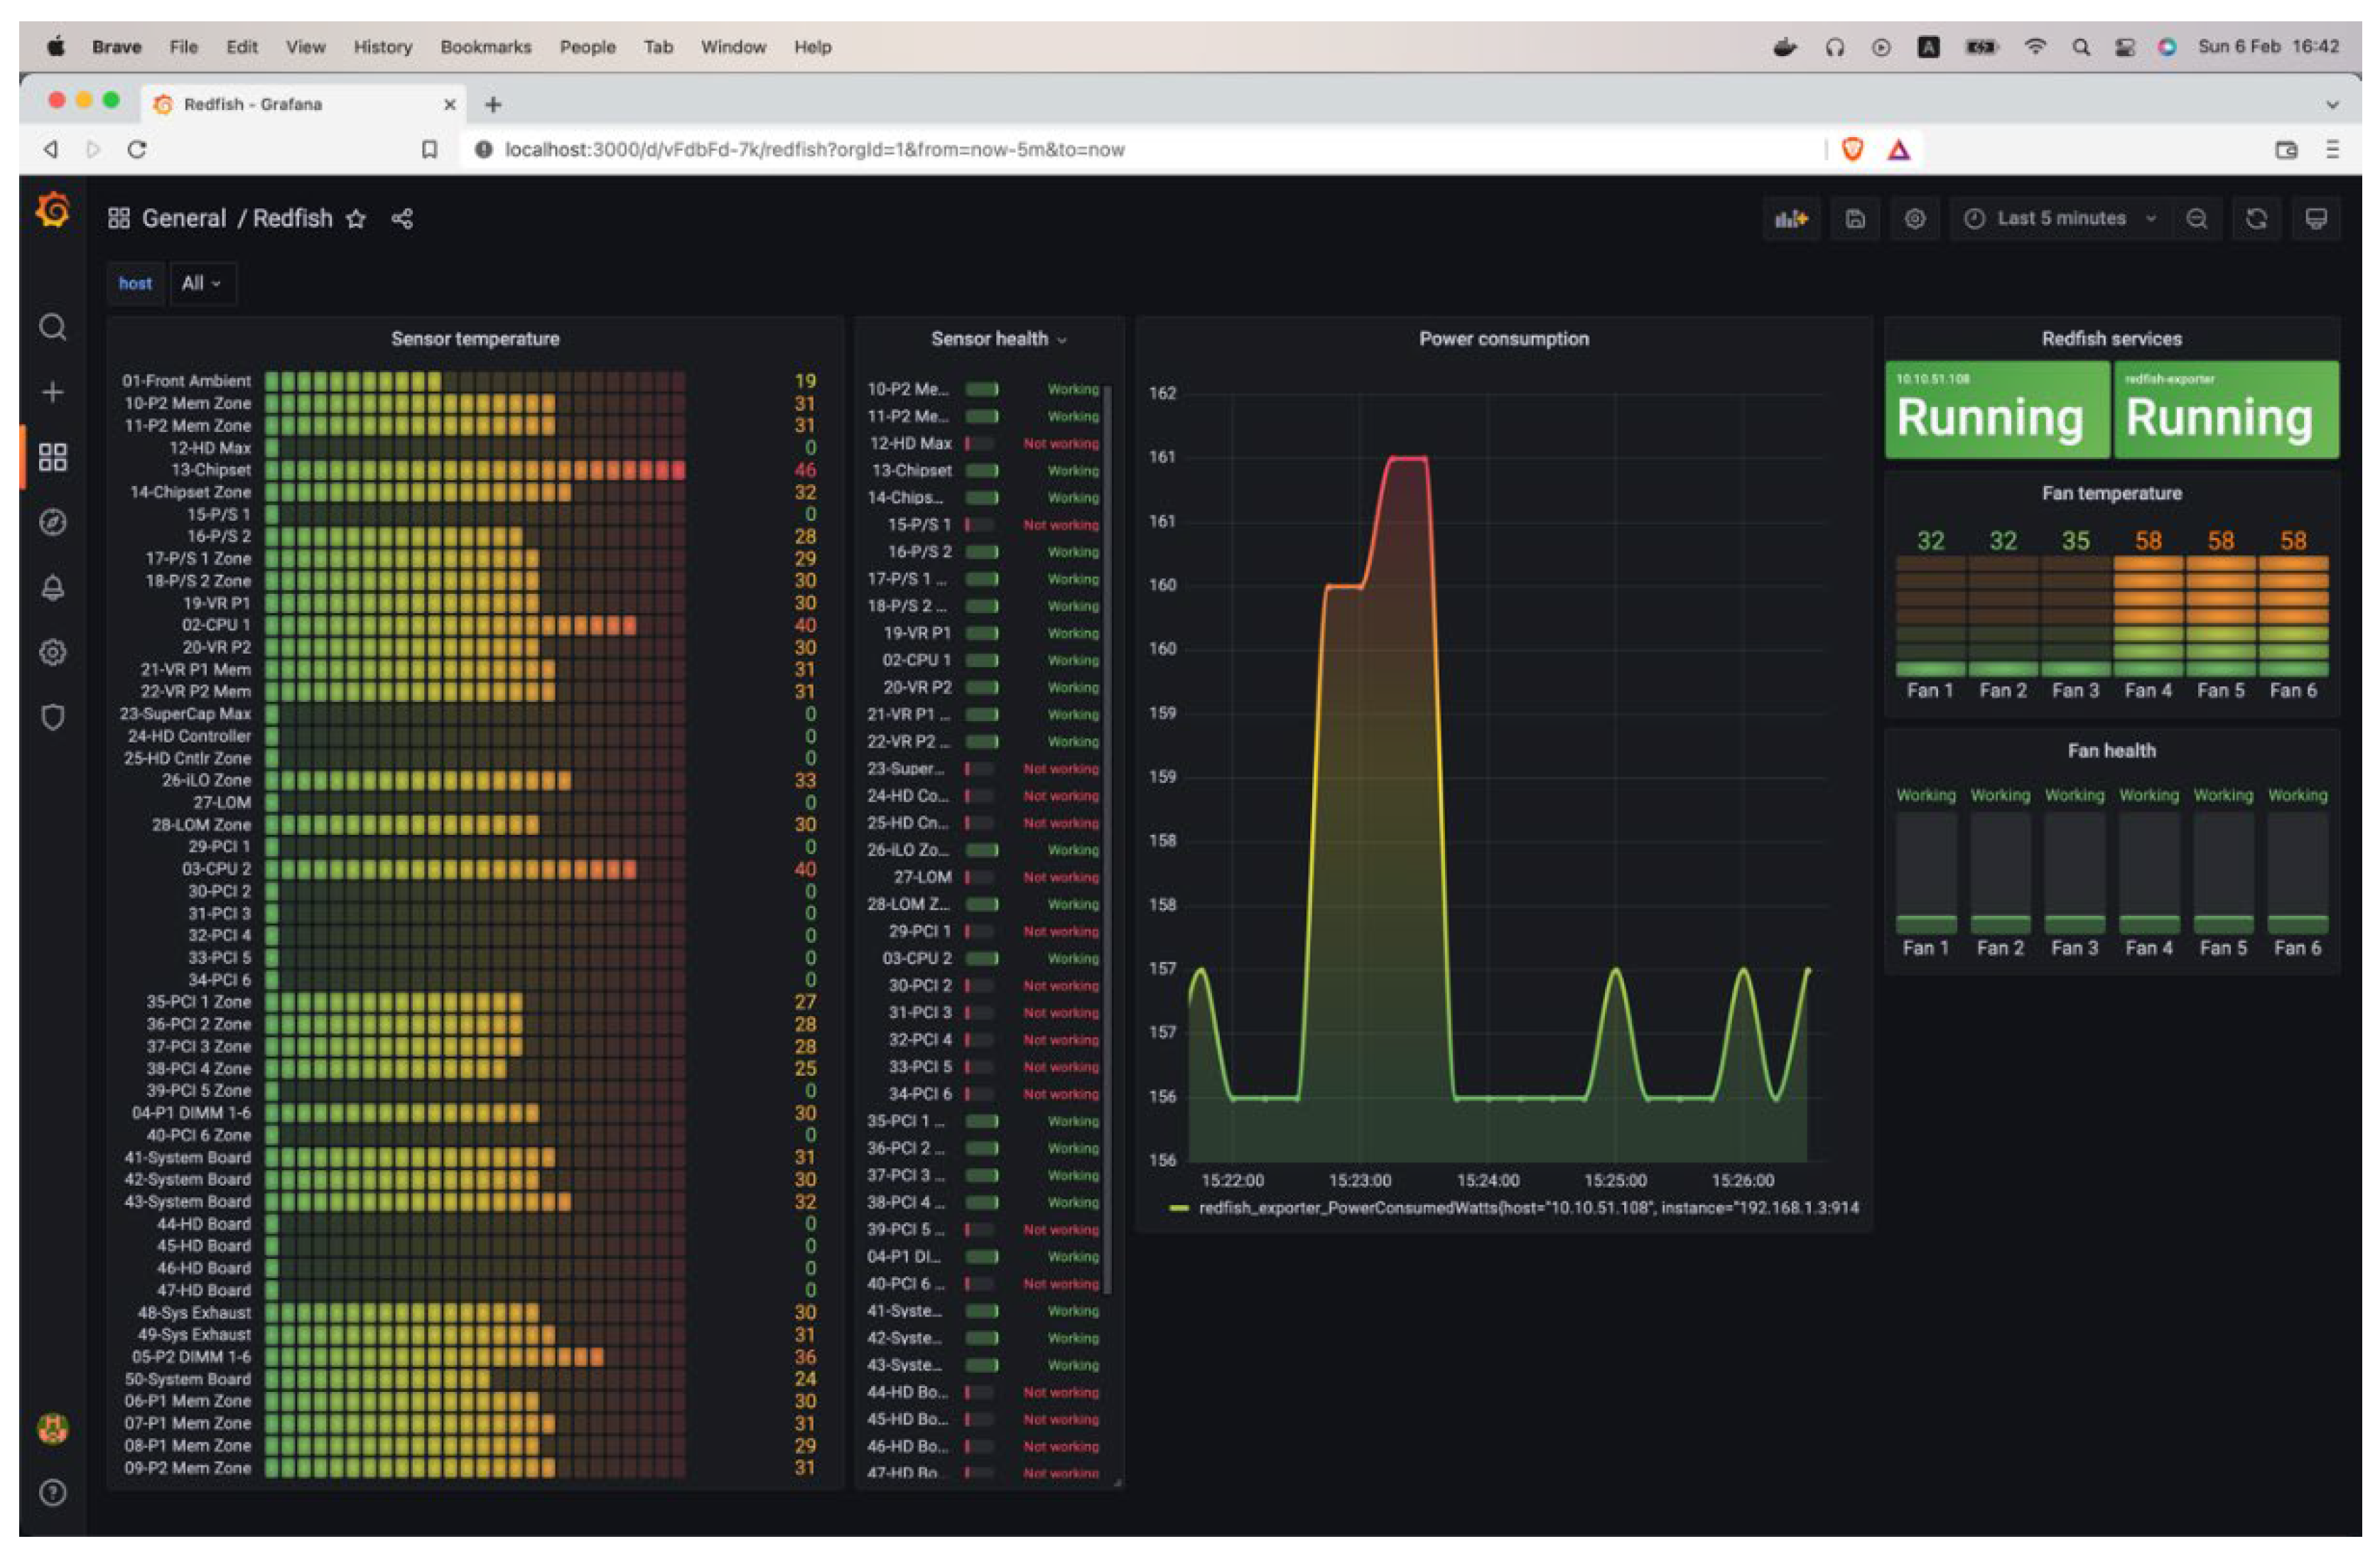This screenshot has width=2380, height=1556.
Task: Open the Last 5 minutes time picker
Action: pyautogui.click(x=2060, y=219)
